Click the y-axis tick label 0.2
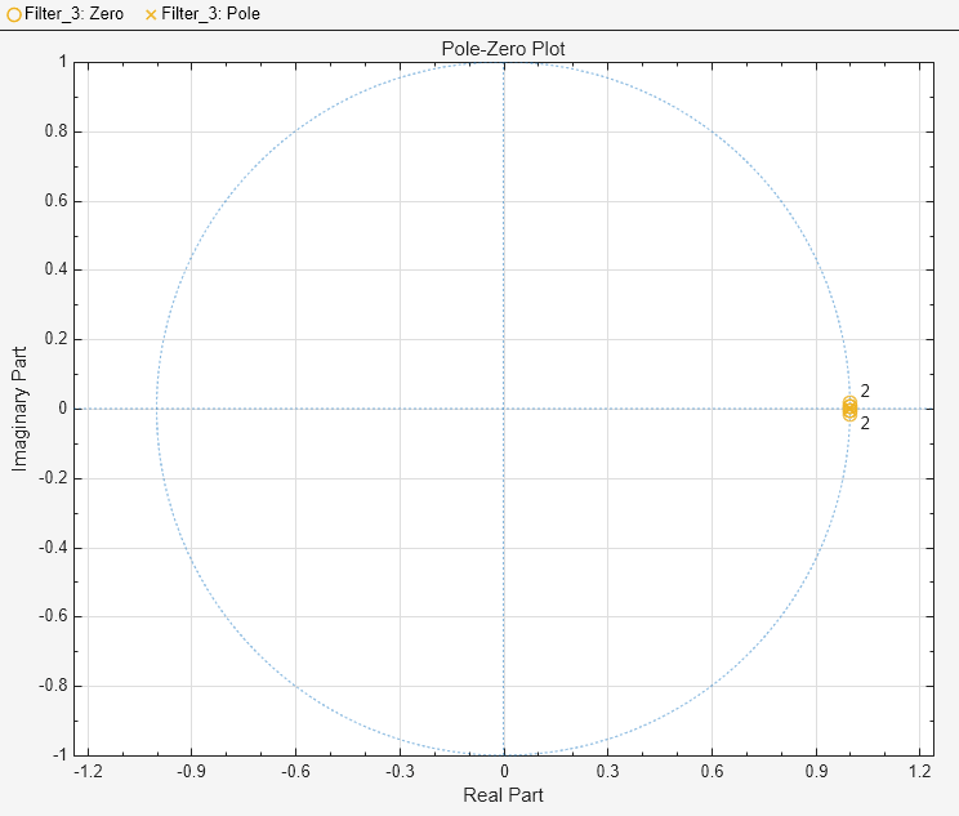The image size is (959, 816). tap(56, 339)
